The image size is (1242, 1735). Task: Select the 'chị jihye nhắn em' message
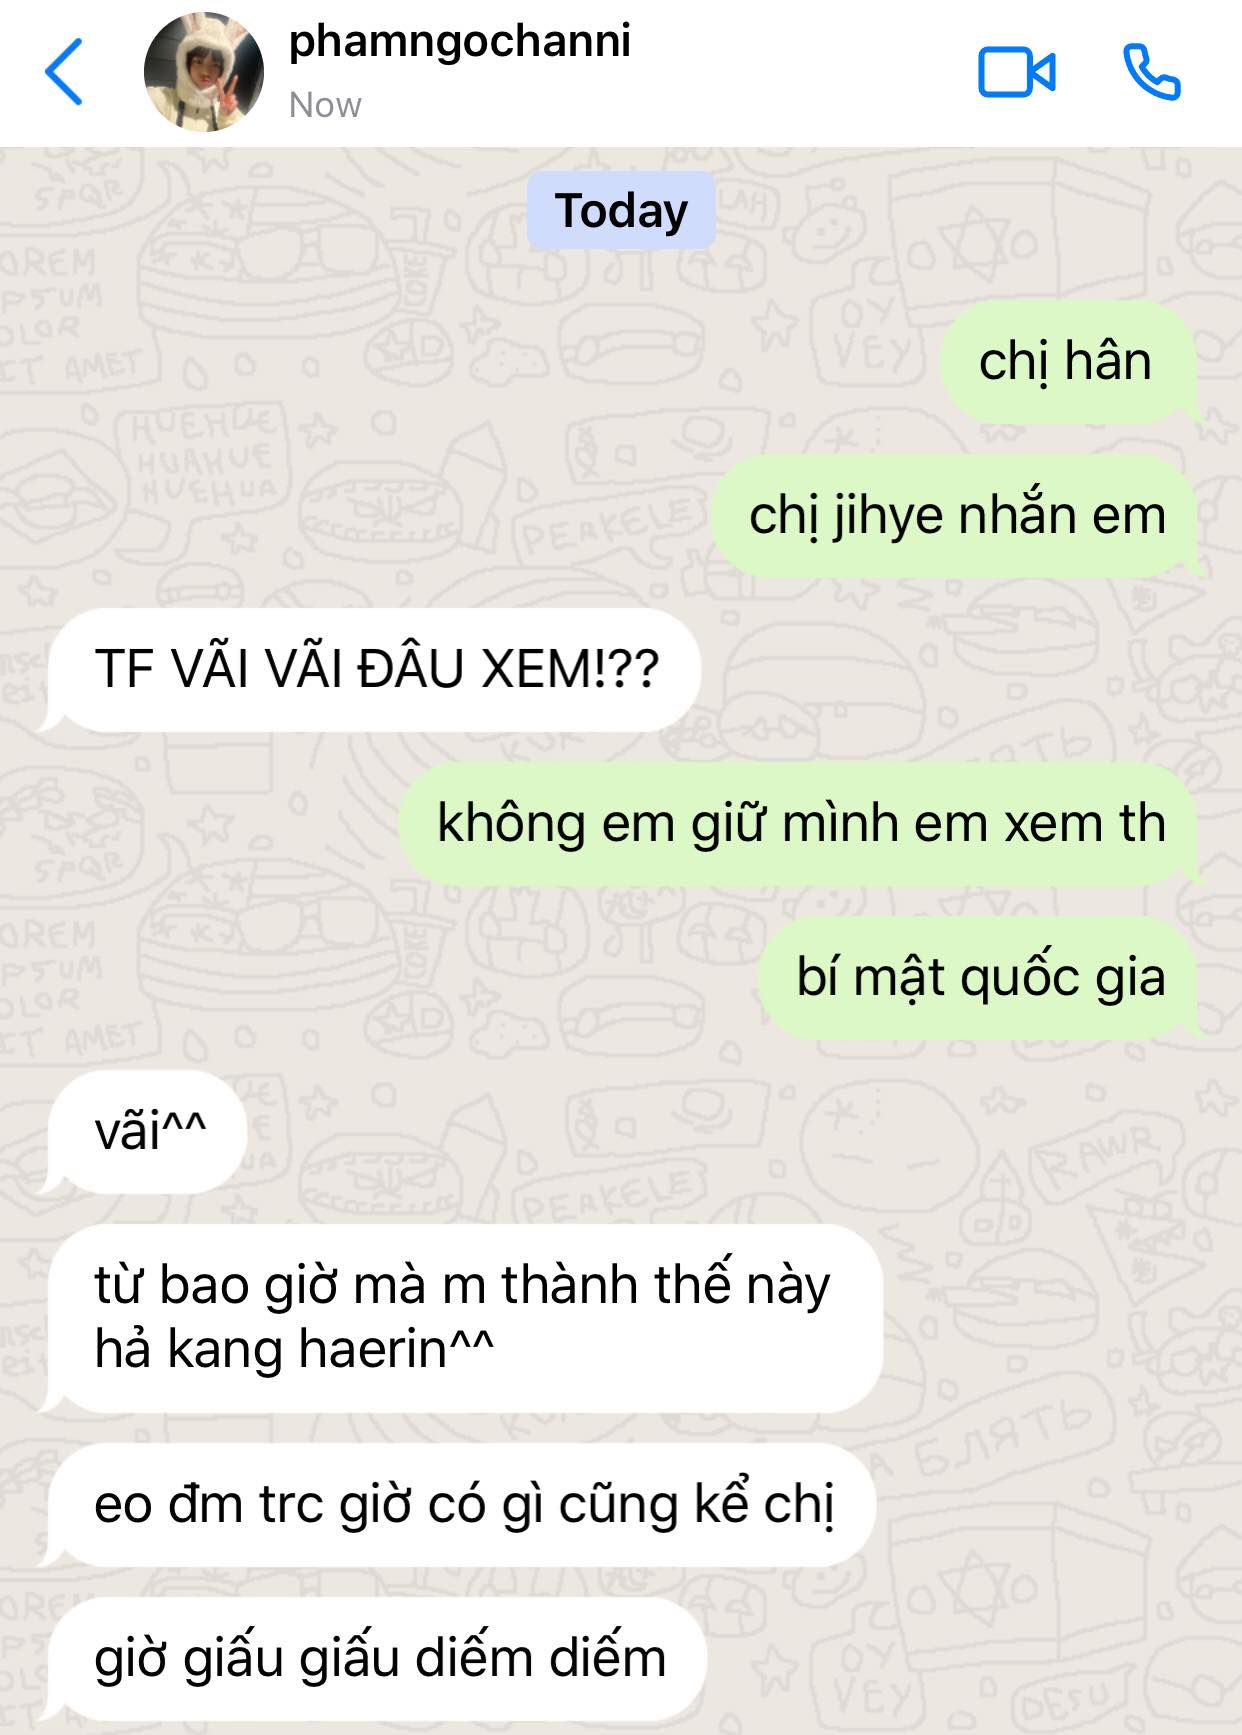957,516
